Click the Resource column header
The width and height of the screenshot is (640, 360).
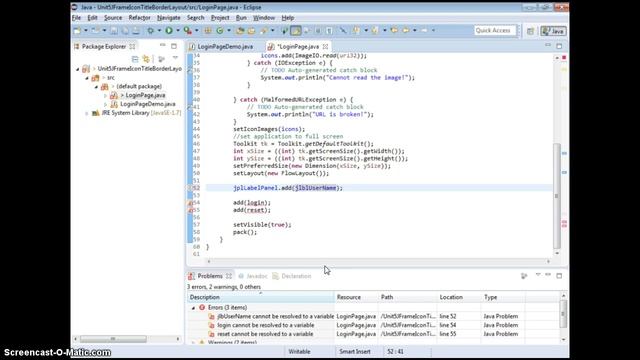pos(356,297)
